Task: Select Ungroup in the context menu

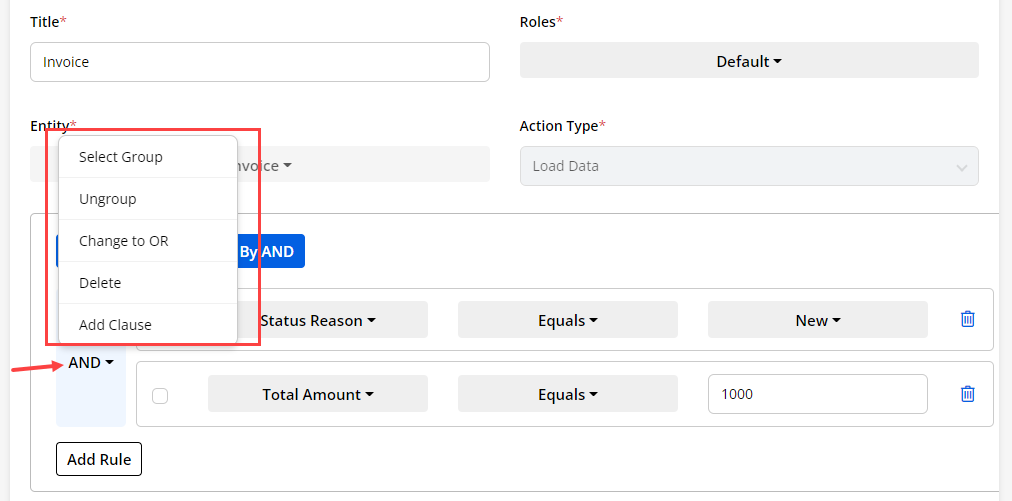Action: point(107,199)
